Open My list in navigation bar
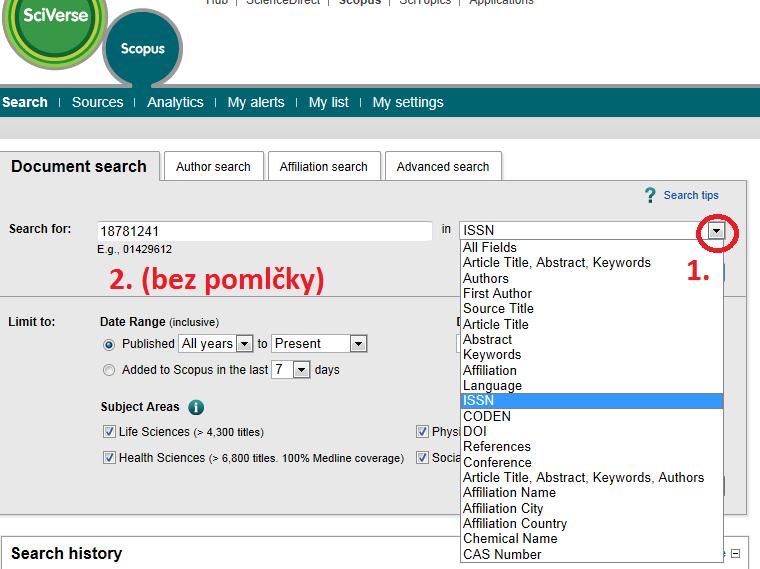The height and width of the screenshot is (569, 760). click(329, 102)
